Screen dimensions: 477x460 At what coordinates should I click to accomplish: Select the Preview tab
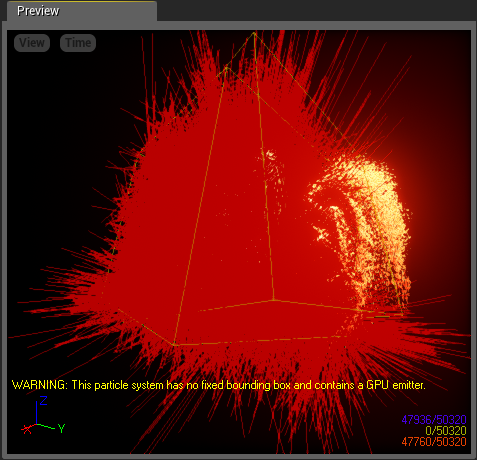[x=82, y=11]
